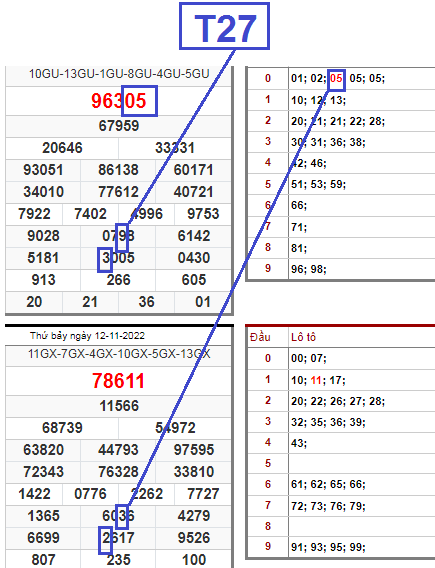Select the four-digit number 1422
The height and width of the screenshot is (568, 435).
tap(34, 494)
